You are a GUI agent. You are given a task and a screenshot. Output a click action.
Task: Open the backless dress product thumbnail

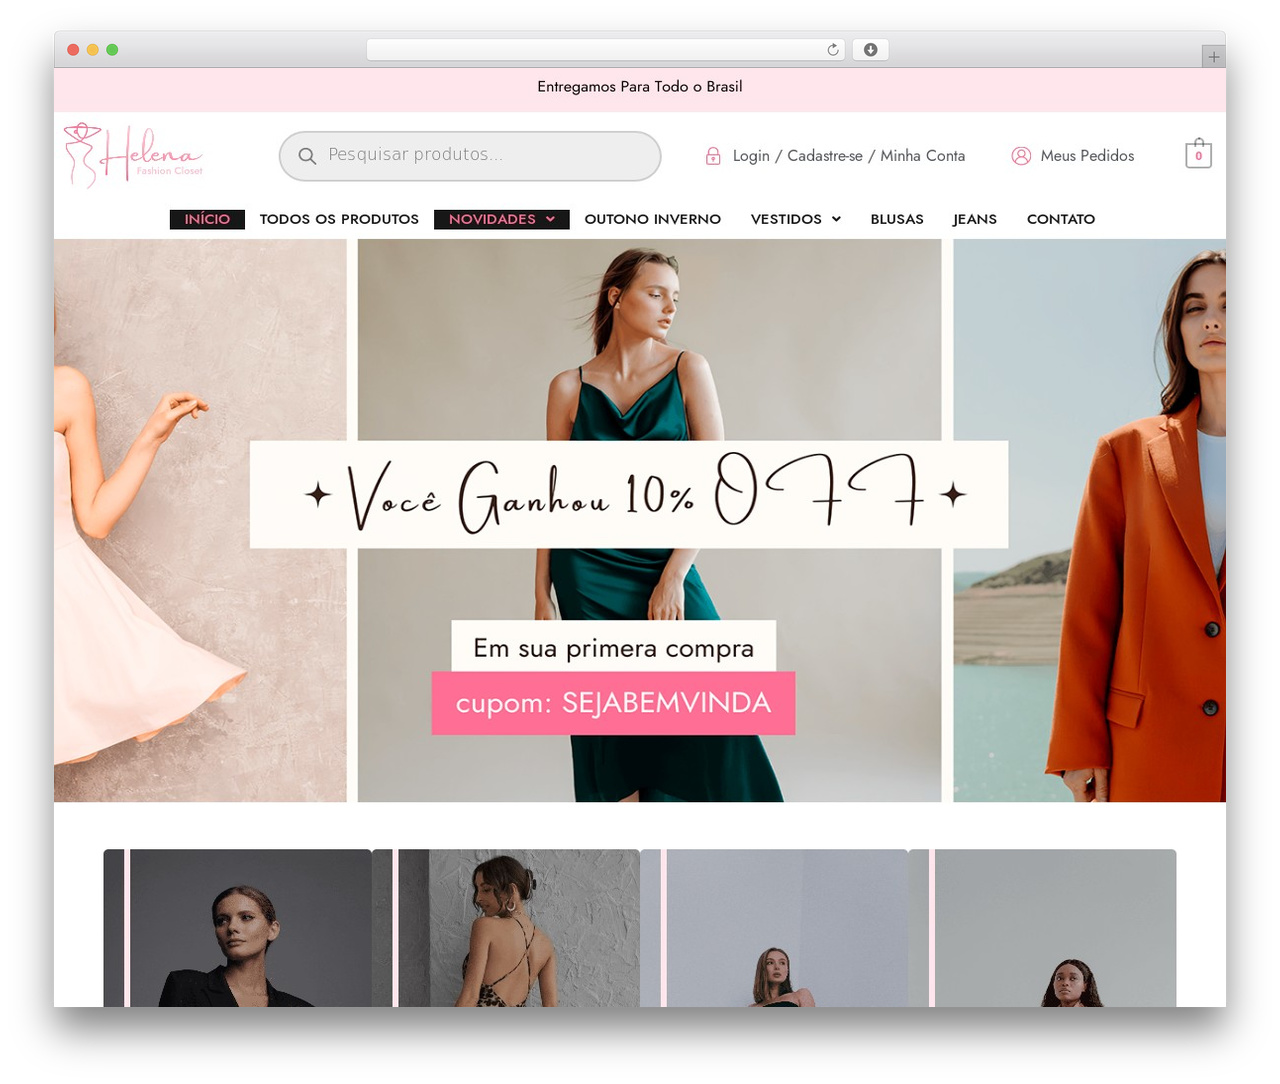click(506, 928)
